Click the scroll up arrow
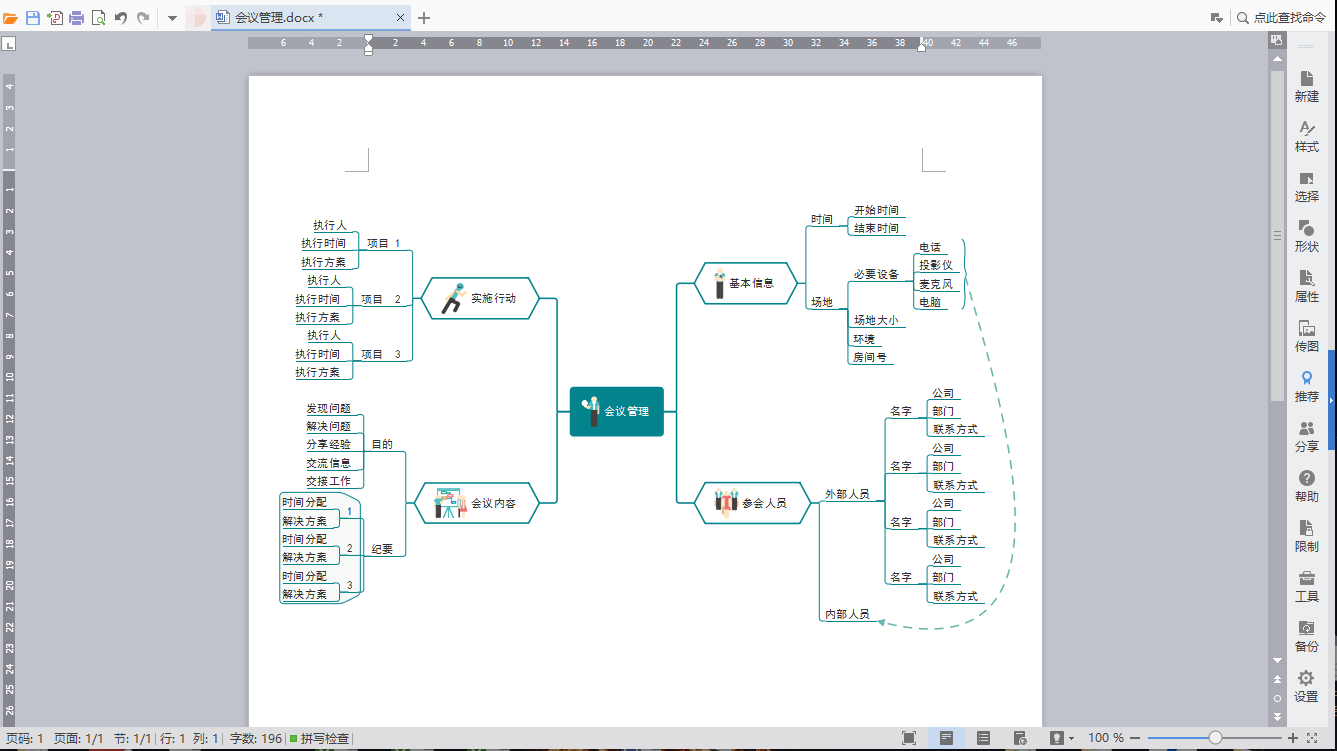The height and width of the screenshot is (751, 1337). (x=1277, y=59)
